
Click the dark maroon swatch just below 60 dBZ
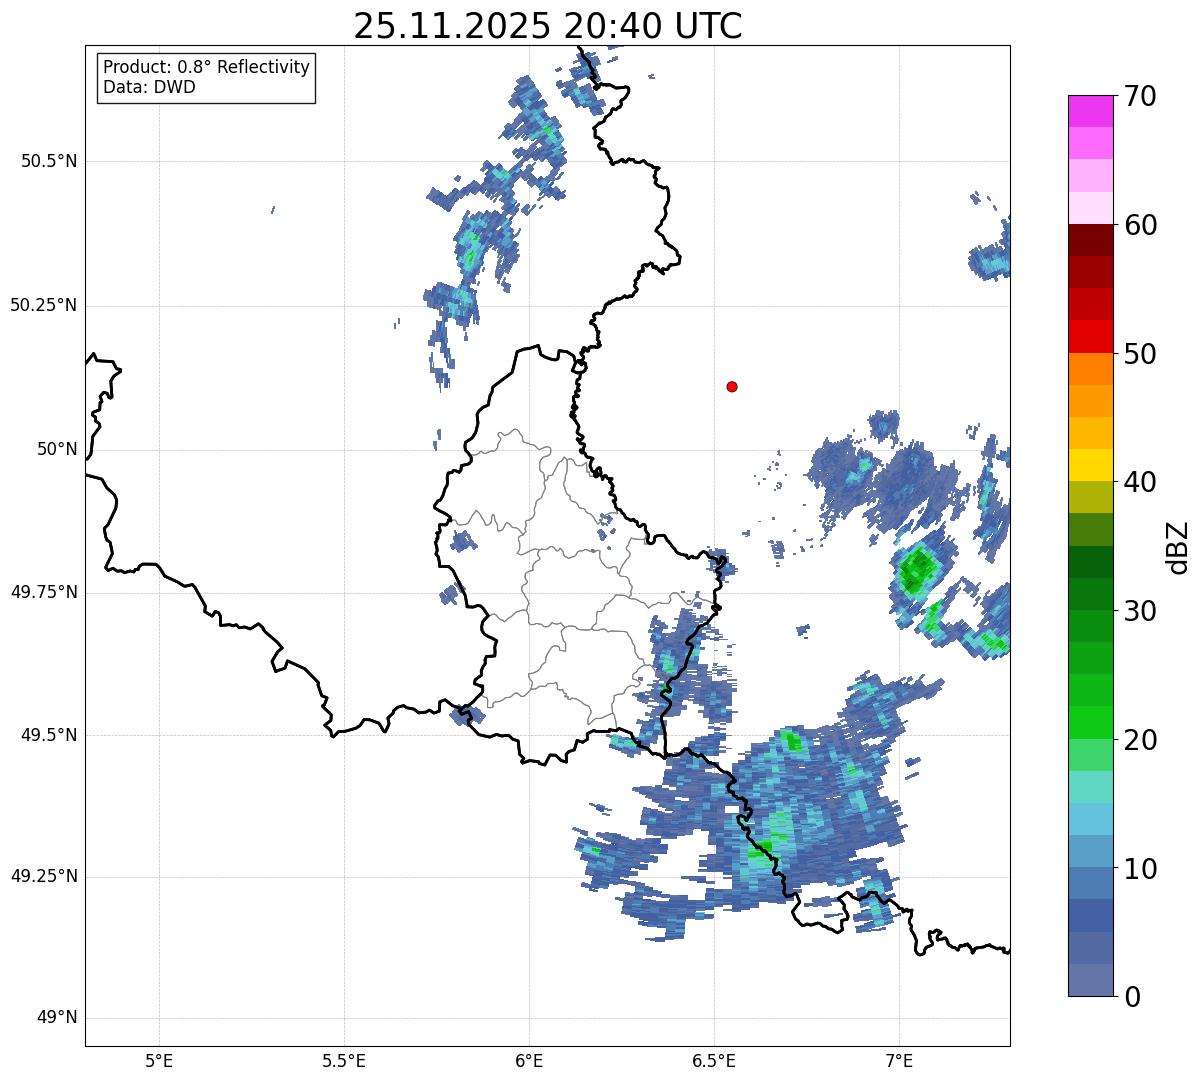[1091, 240]
